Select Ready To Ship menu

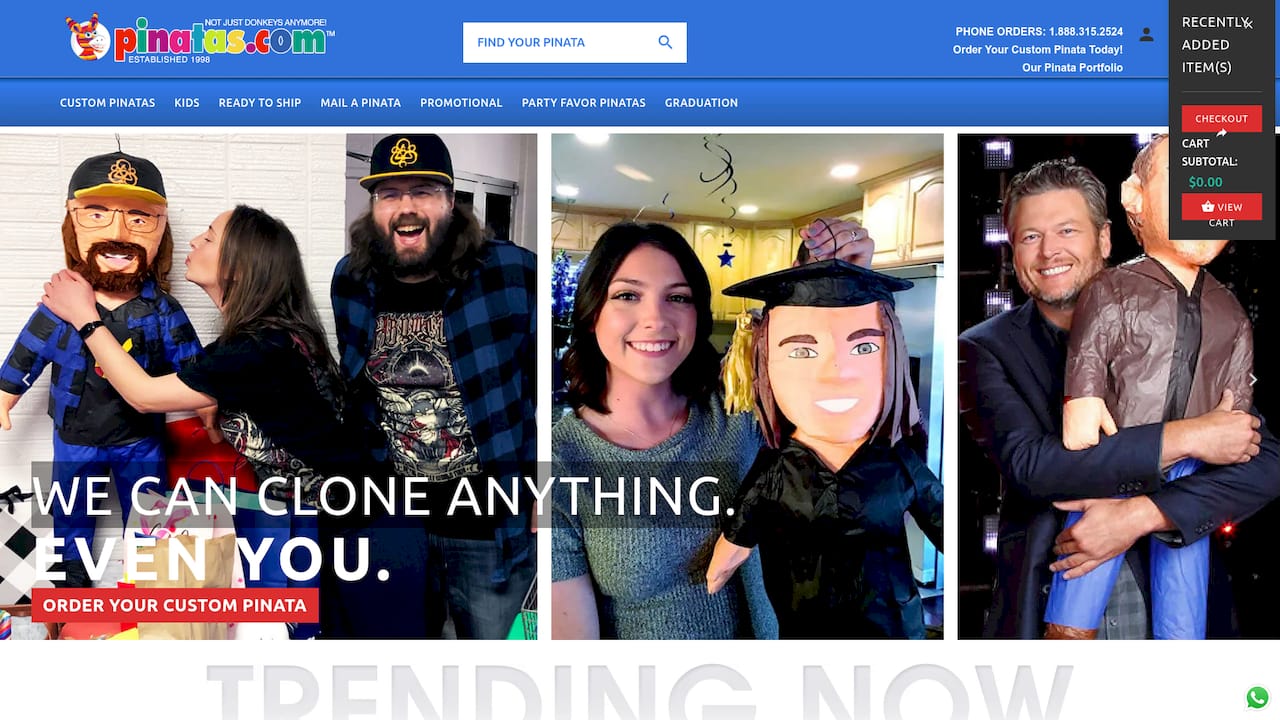pyautogui.click(x=260, y=103)
